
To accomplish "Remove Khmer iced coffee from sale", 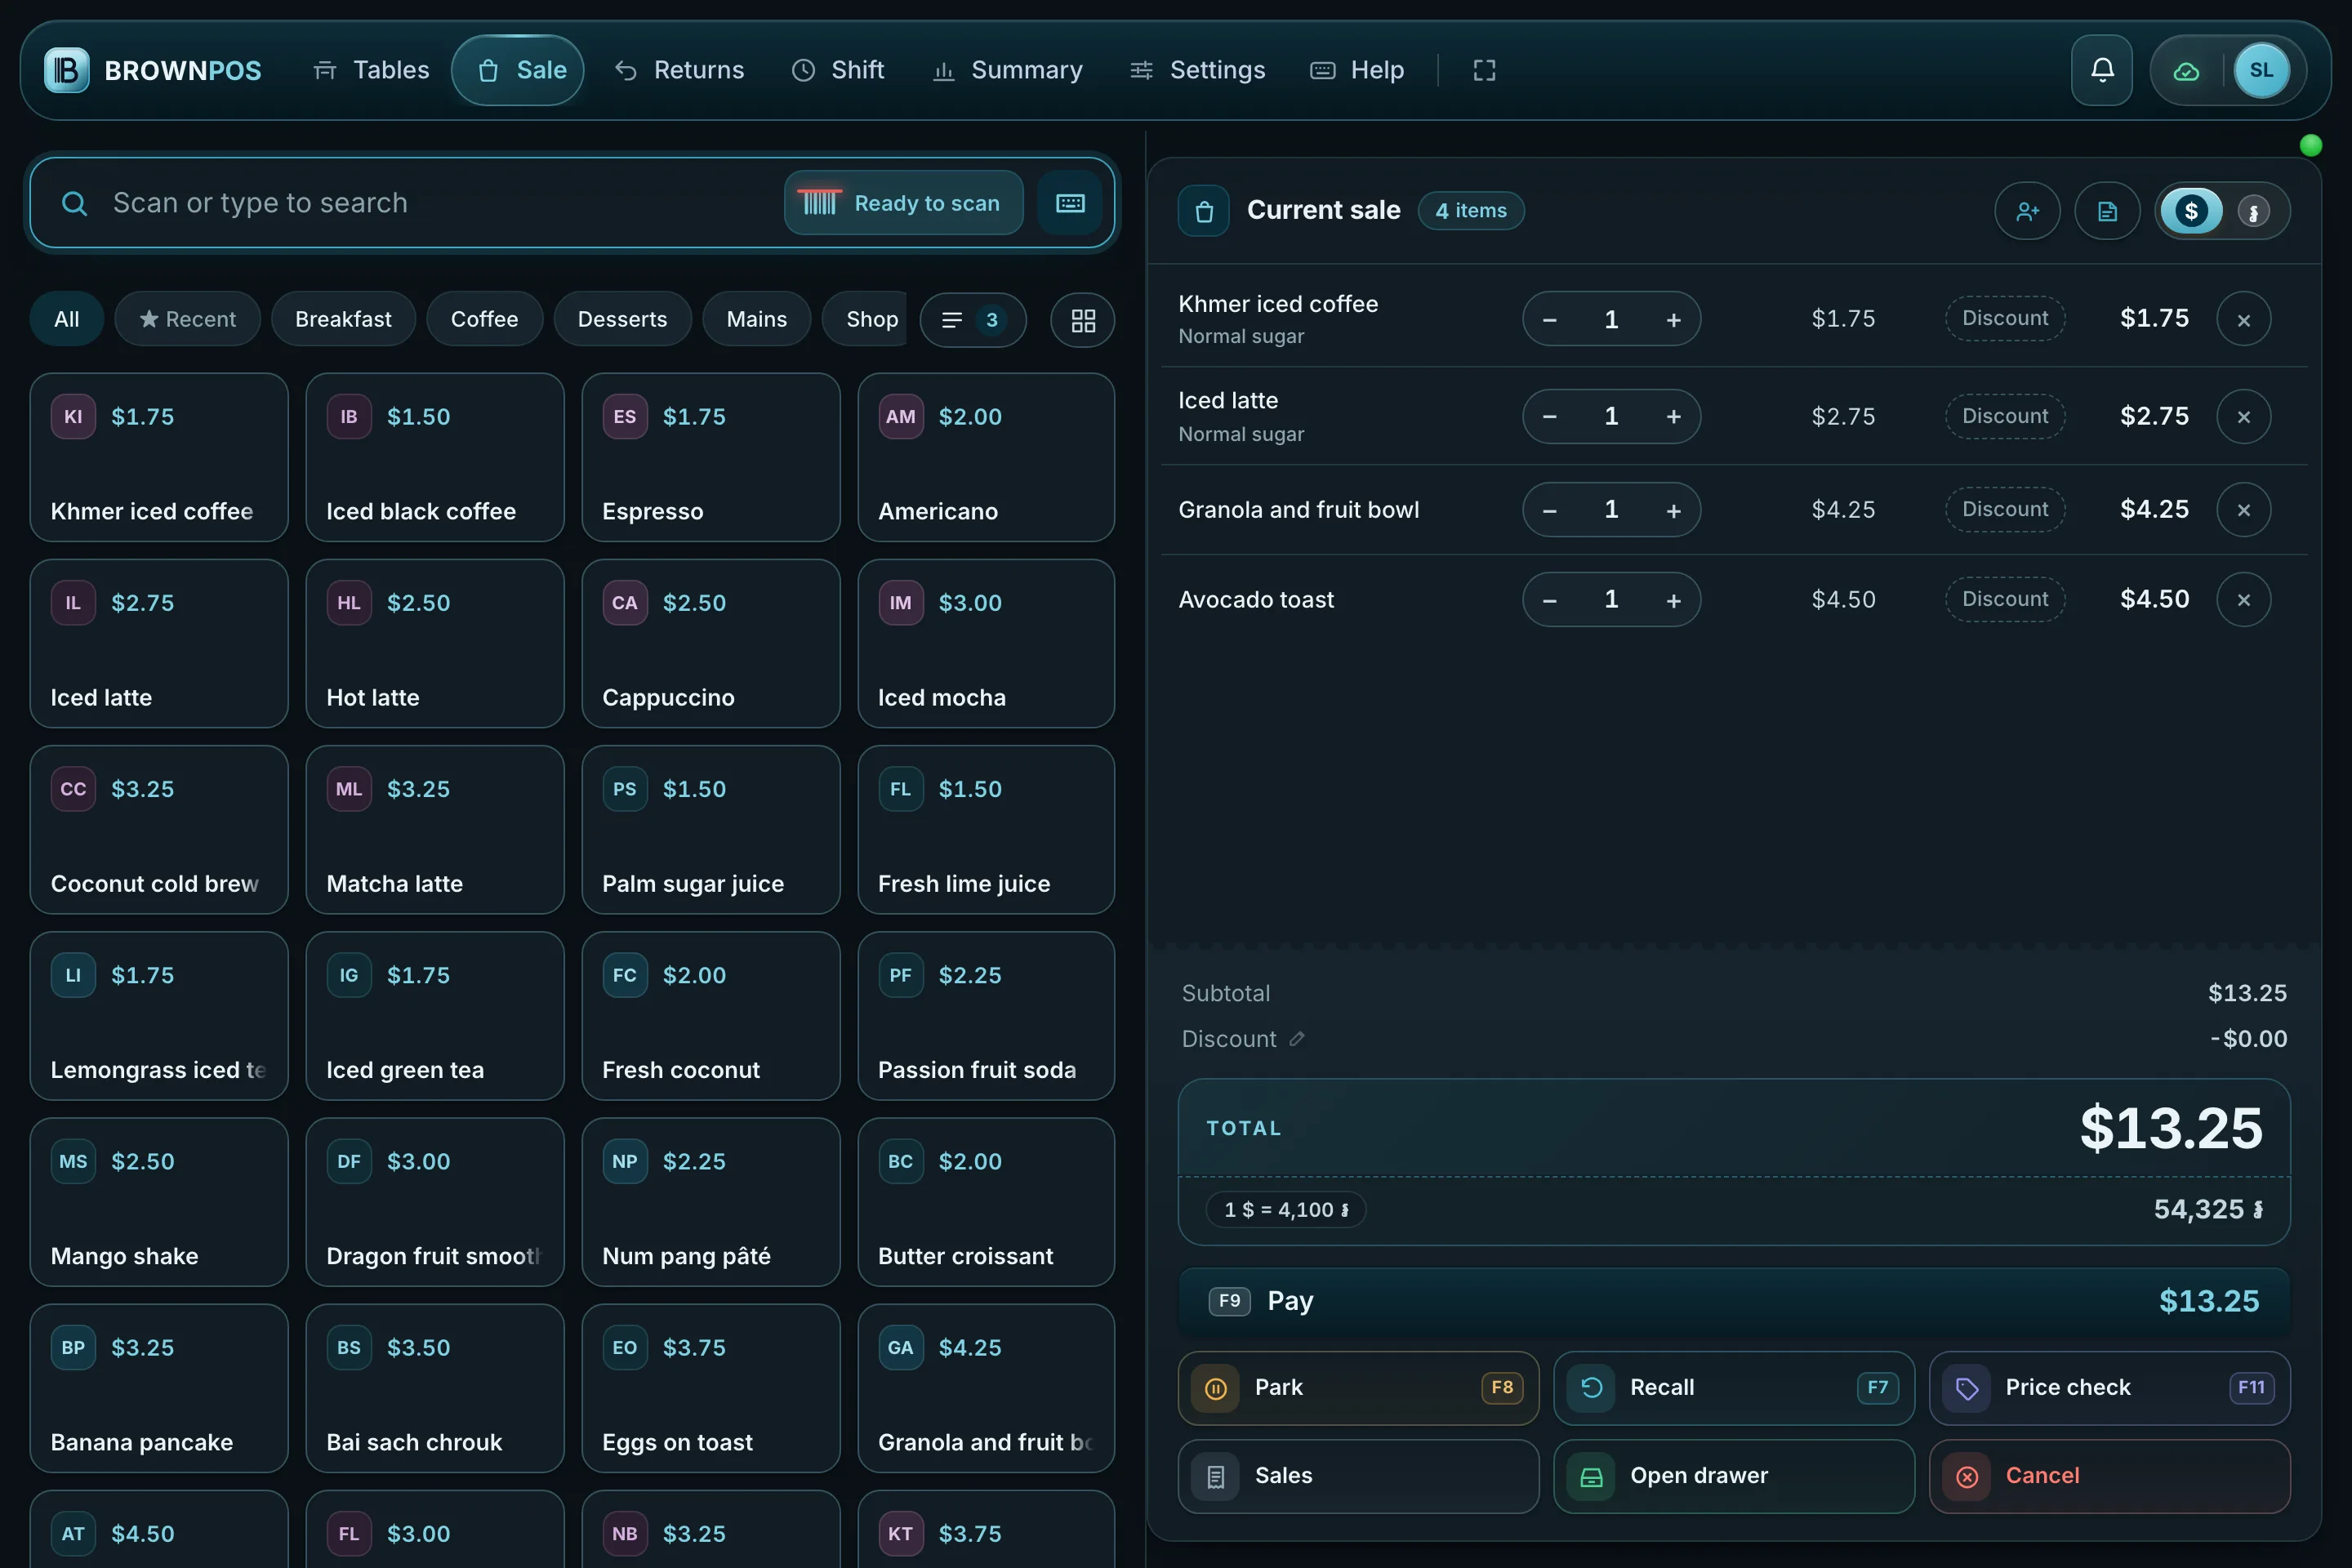I will 2243,320.
